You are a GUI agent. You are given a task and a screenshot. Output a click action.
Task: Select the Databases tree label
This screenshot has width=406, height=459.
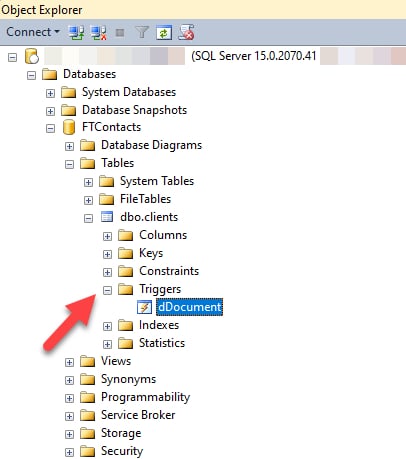pyautogui.click(x=89, y=74)
